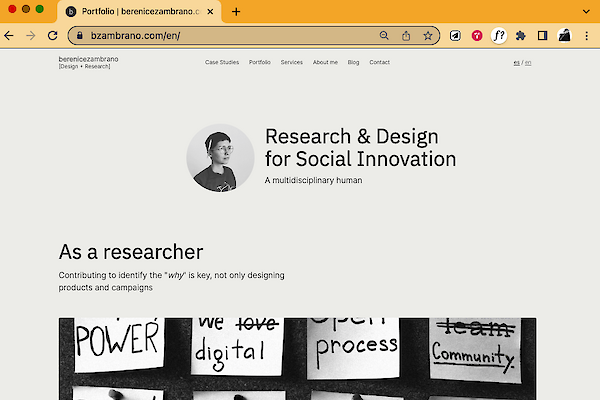Open the Chrome profile avatar
The height and width of the screenshot is (400, 600).
pos(564,36)
